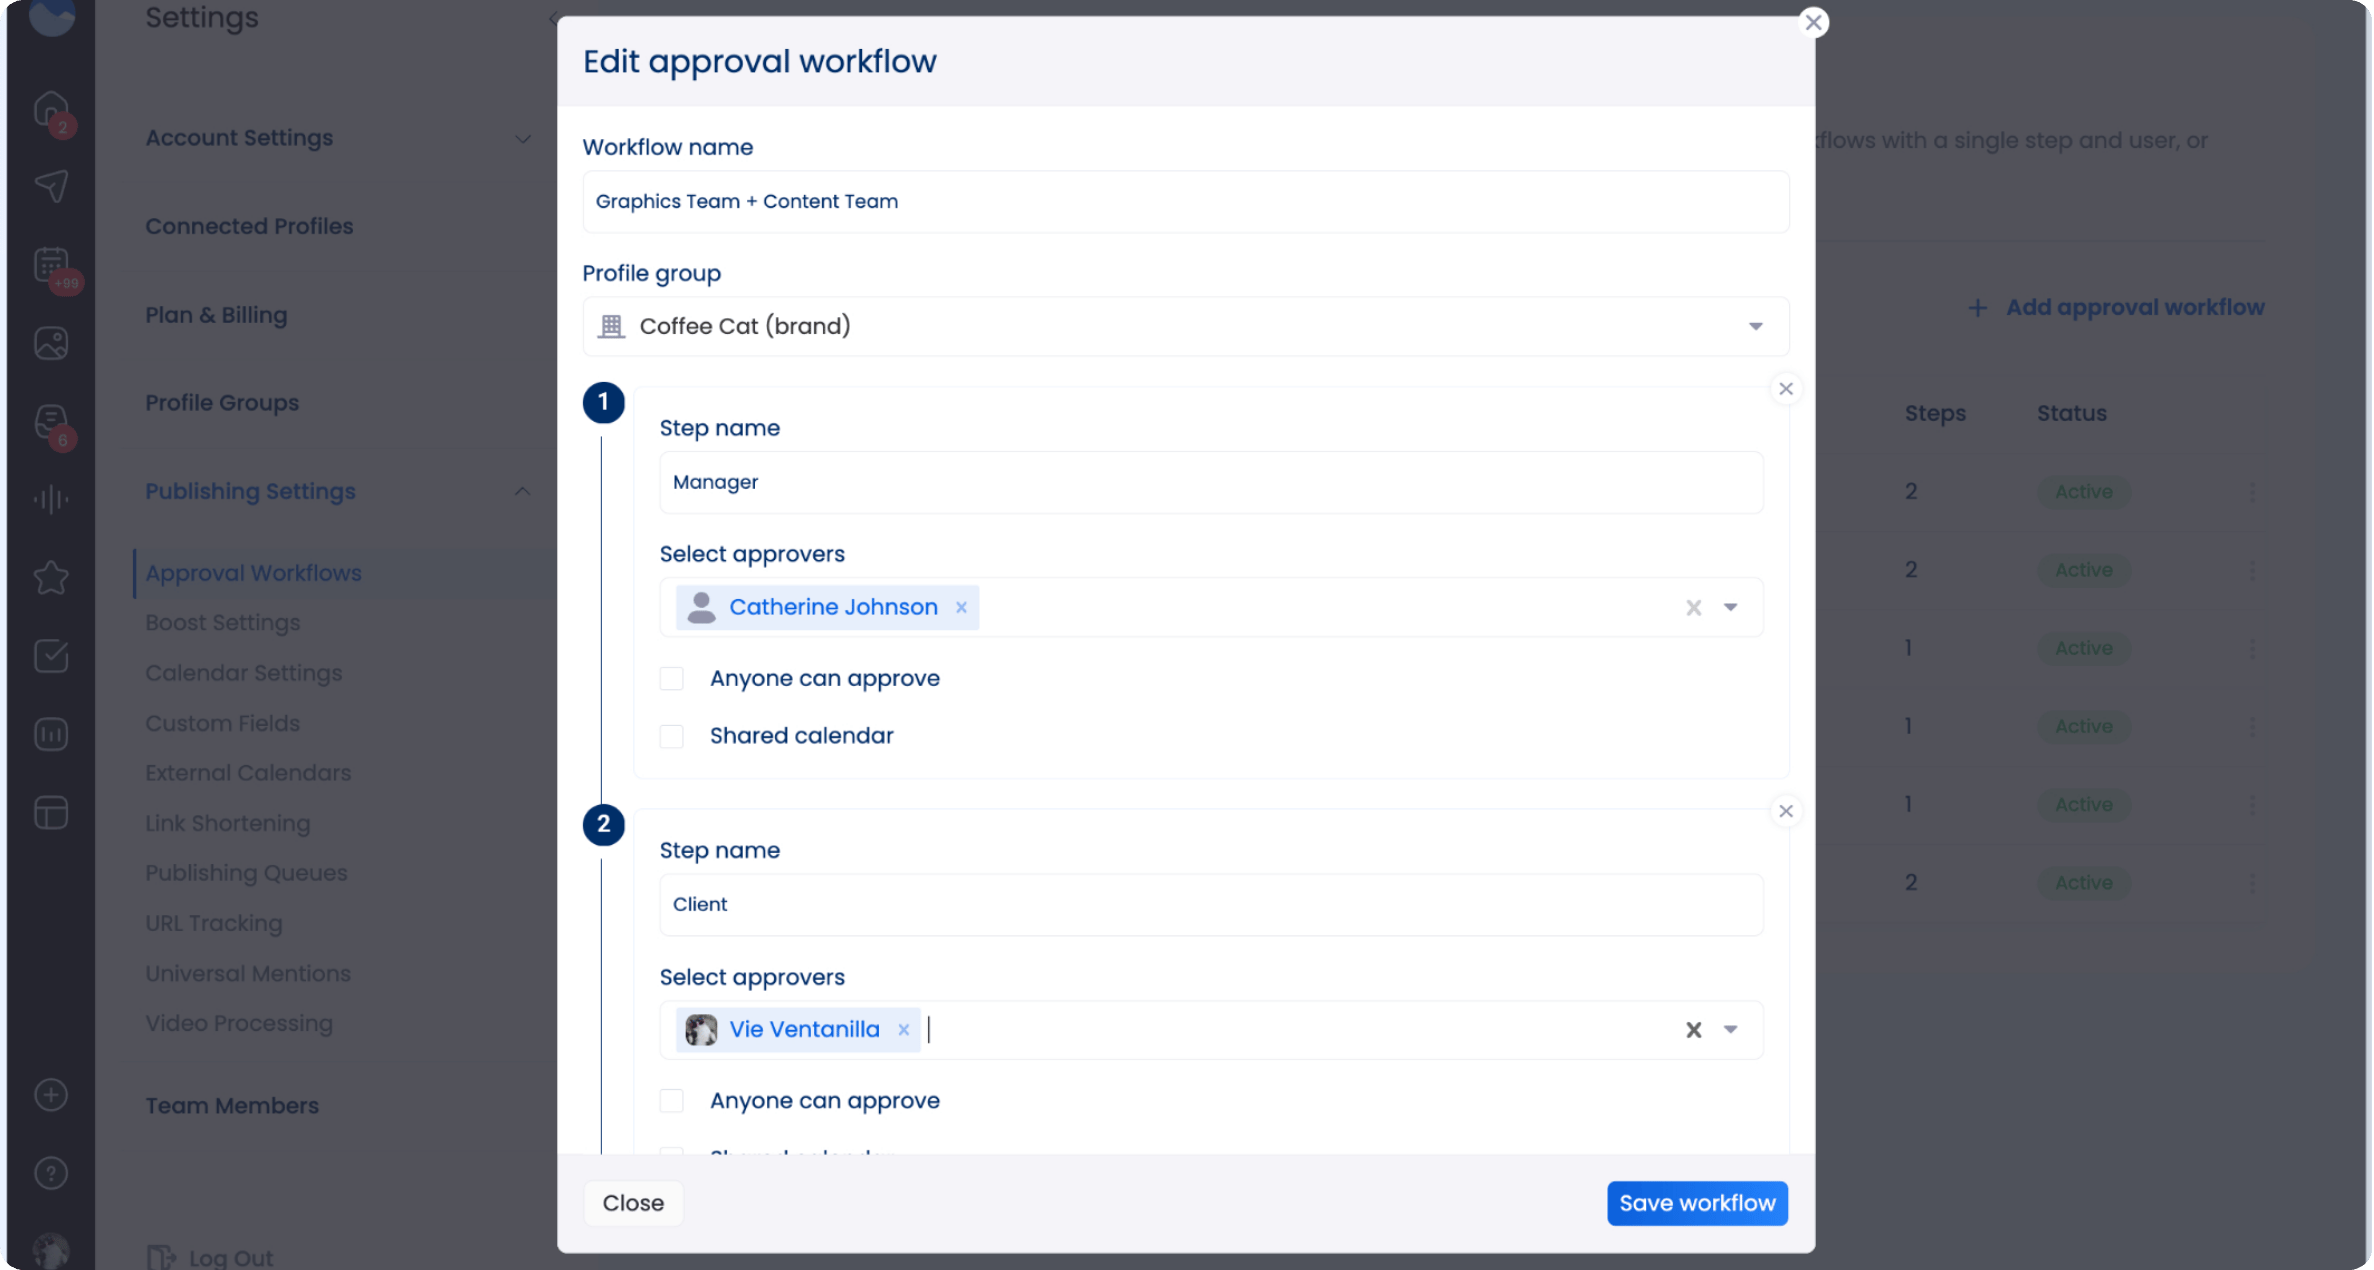The width and height of the screenshot is (2374, 1270).
Task: Remove step 1 with its X icon
Action: pos(1785,389)
